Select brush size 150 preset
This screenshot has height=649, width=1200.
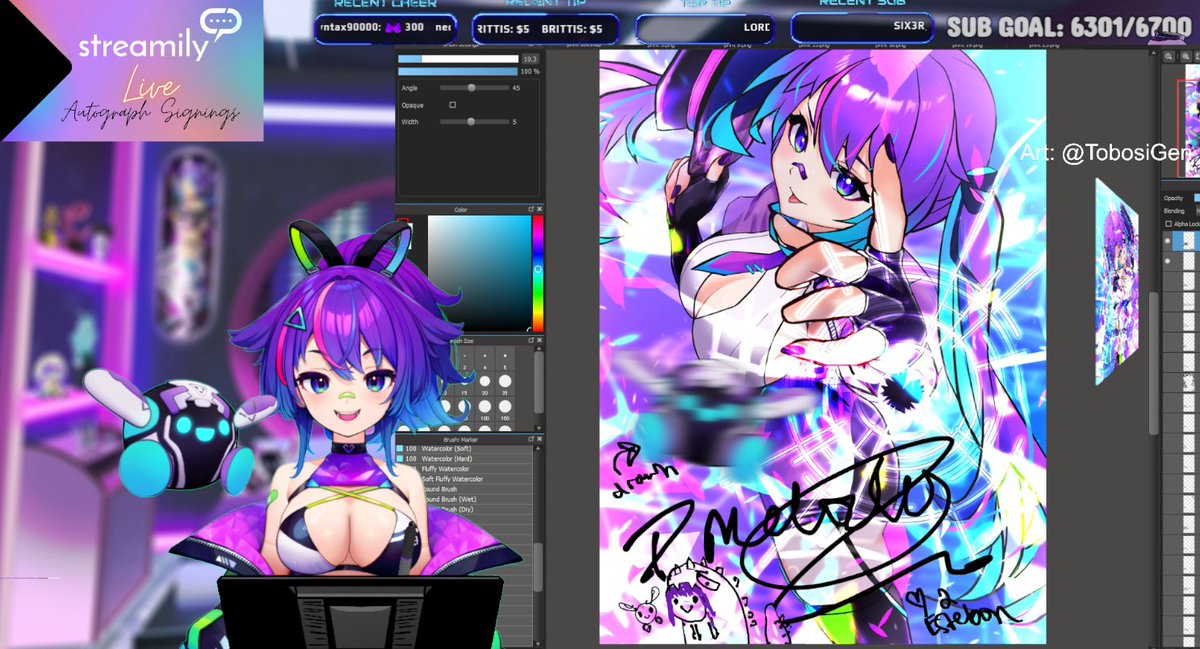tap(505, 411)
